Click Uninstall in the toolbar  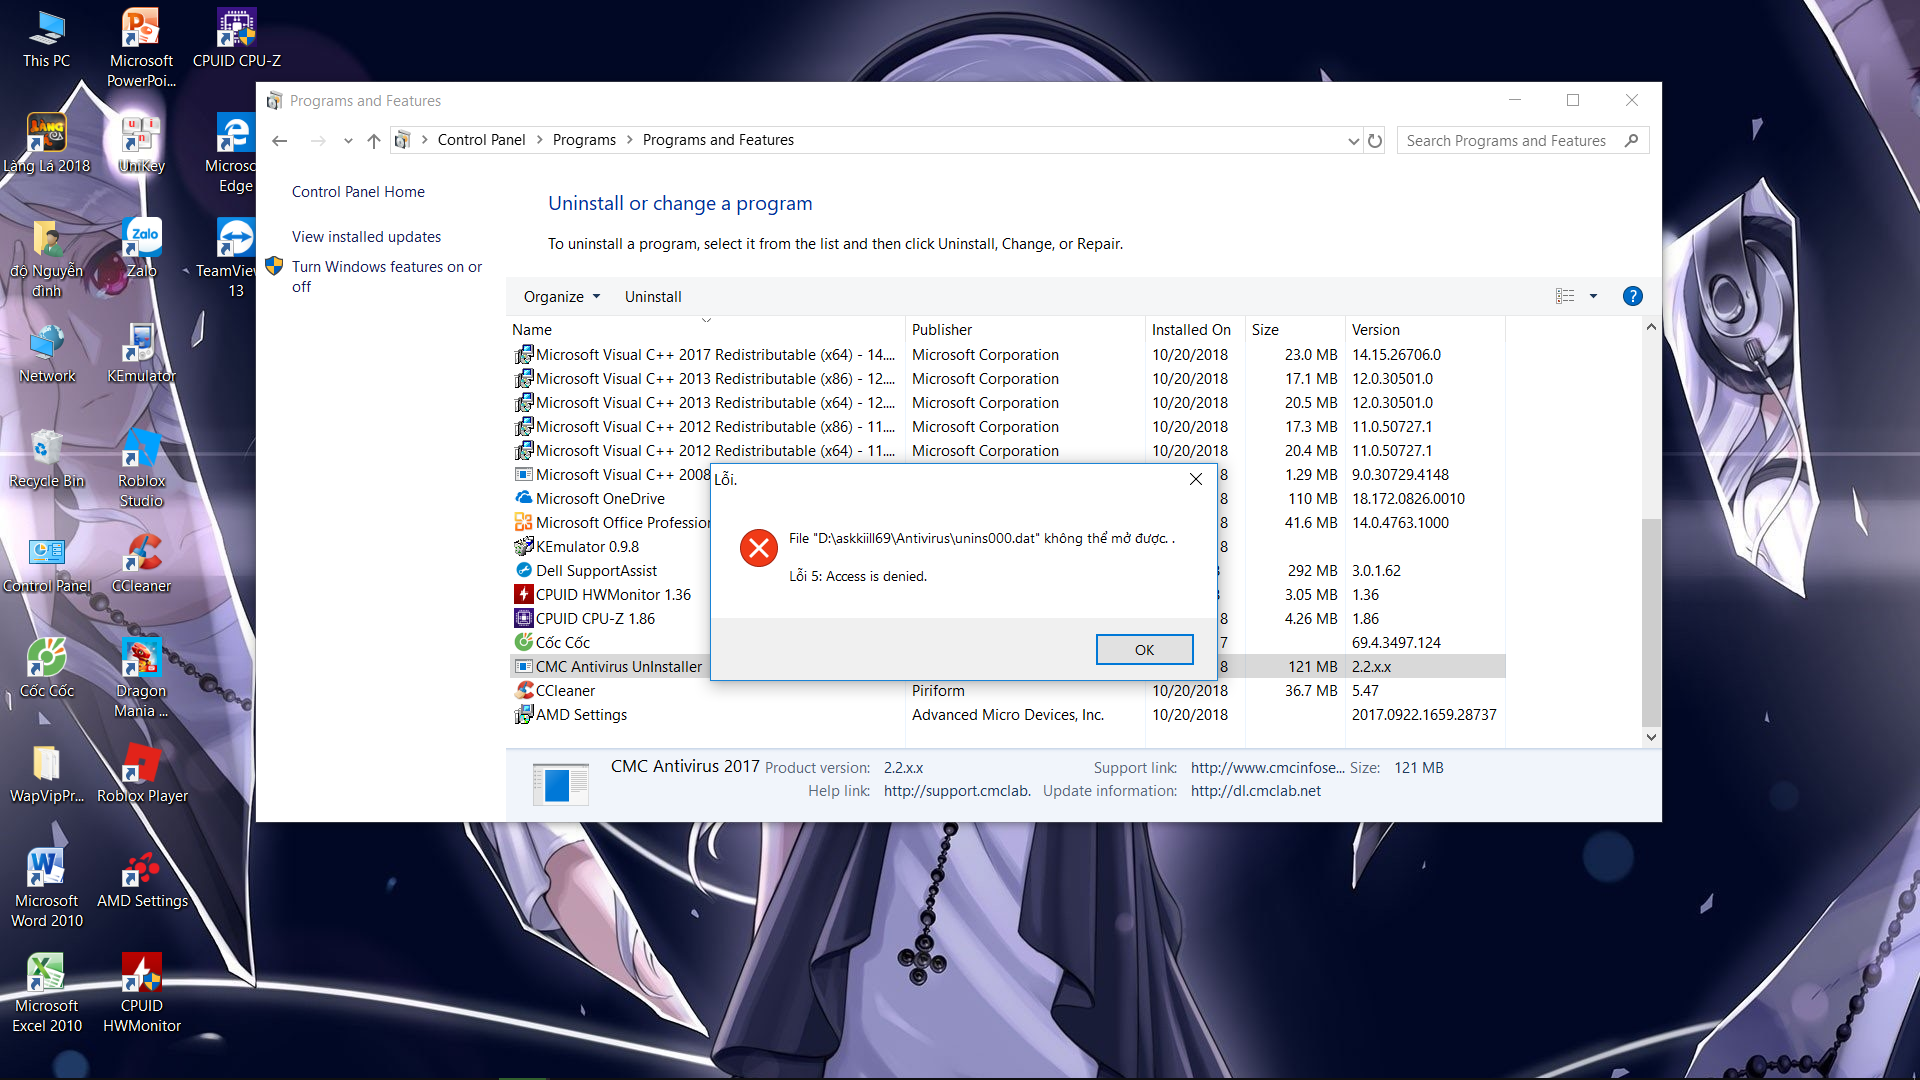[653, 297]
